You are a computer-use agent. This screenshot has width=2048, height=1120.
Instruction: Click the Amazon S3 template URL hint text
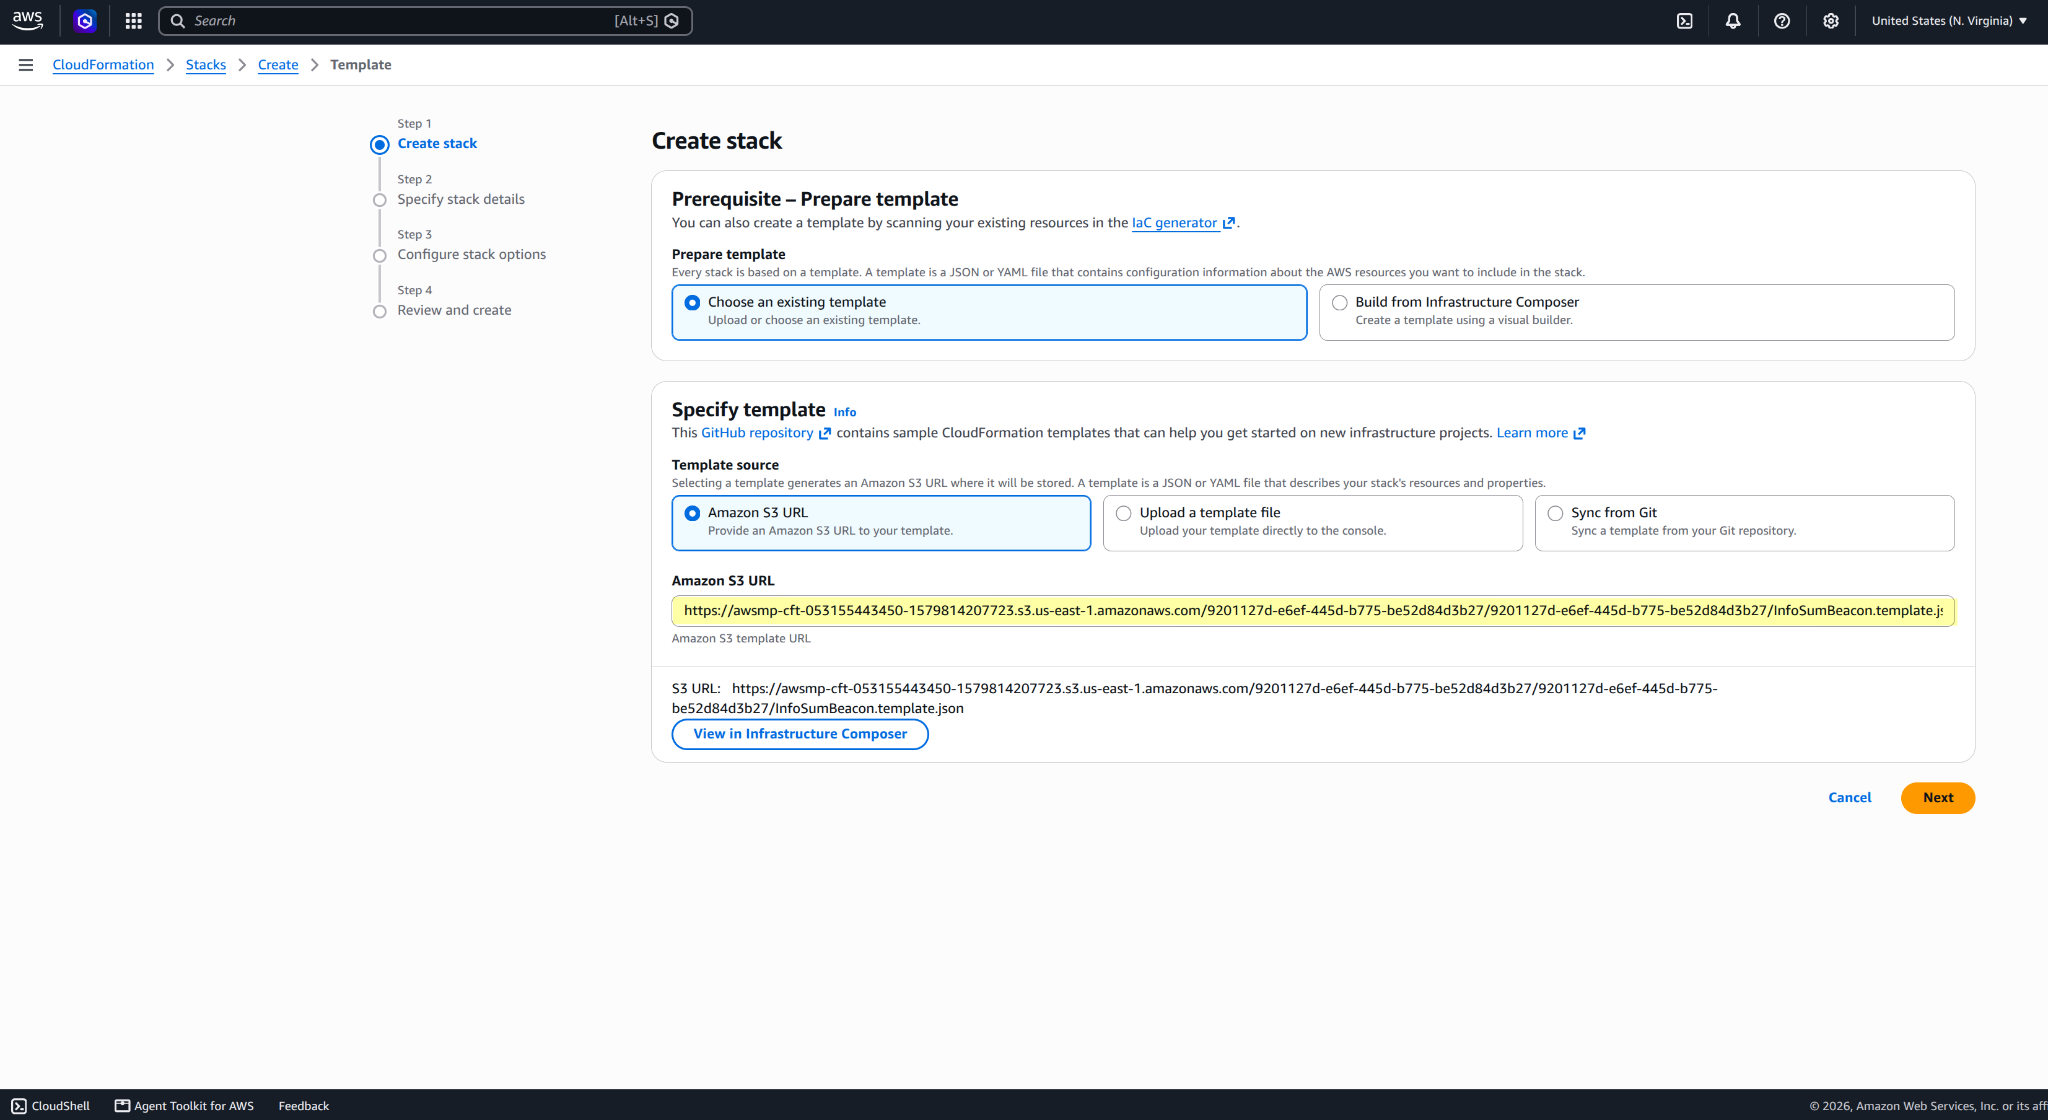(741, 638)
